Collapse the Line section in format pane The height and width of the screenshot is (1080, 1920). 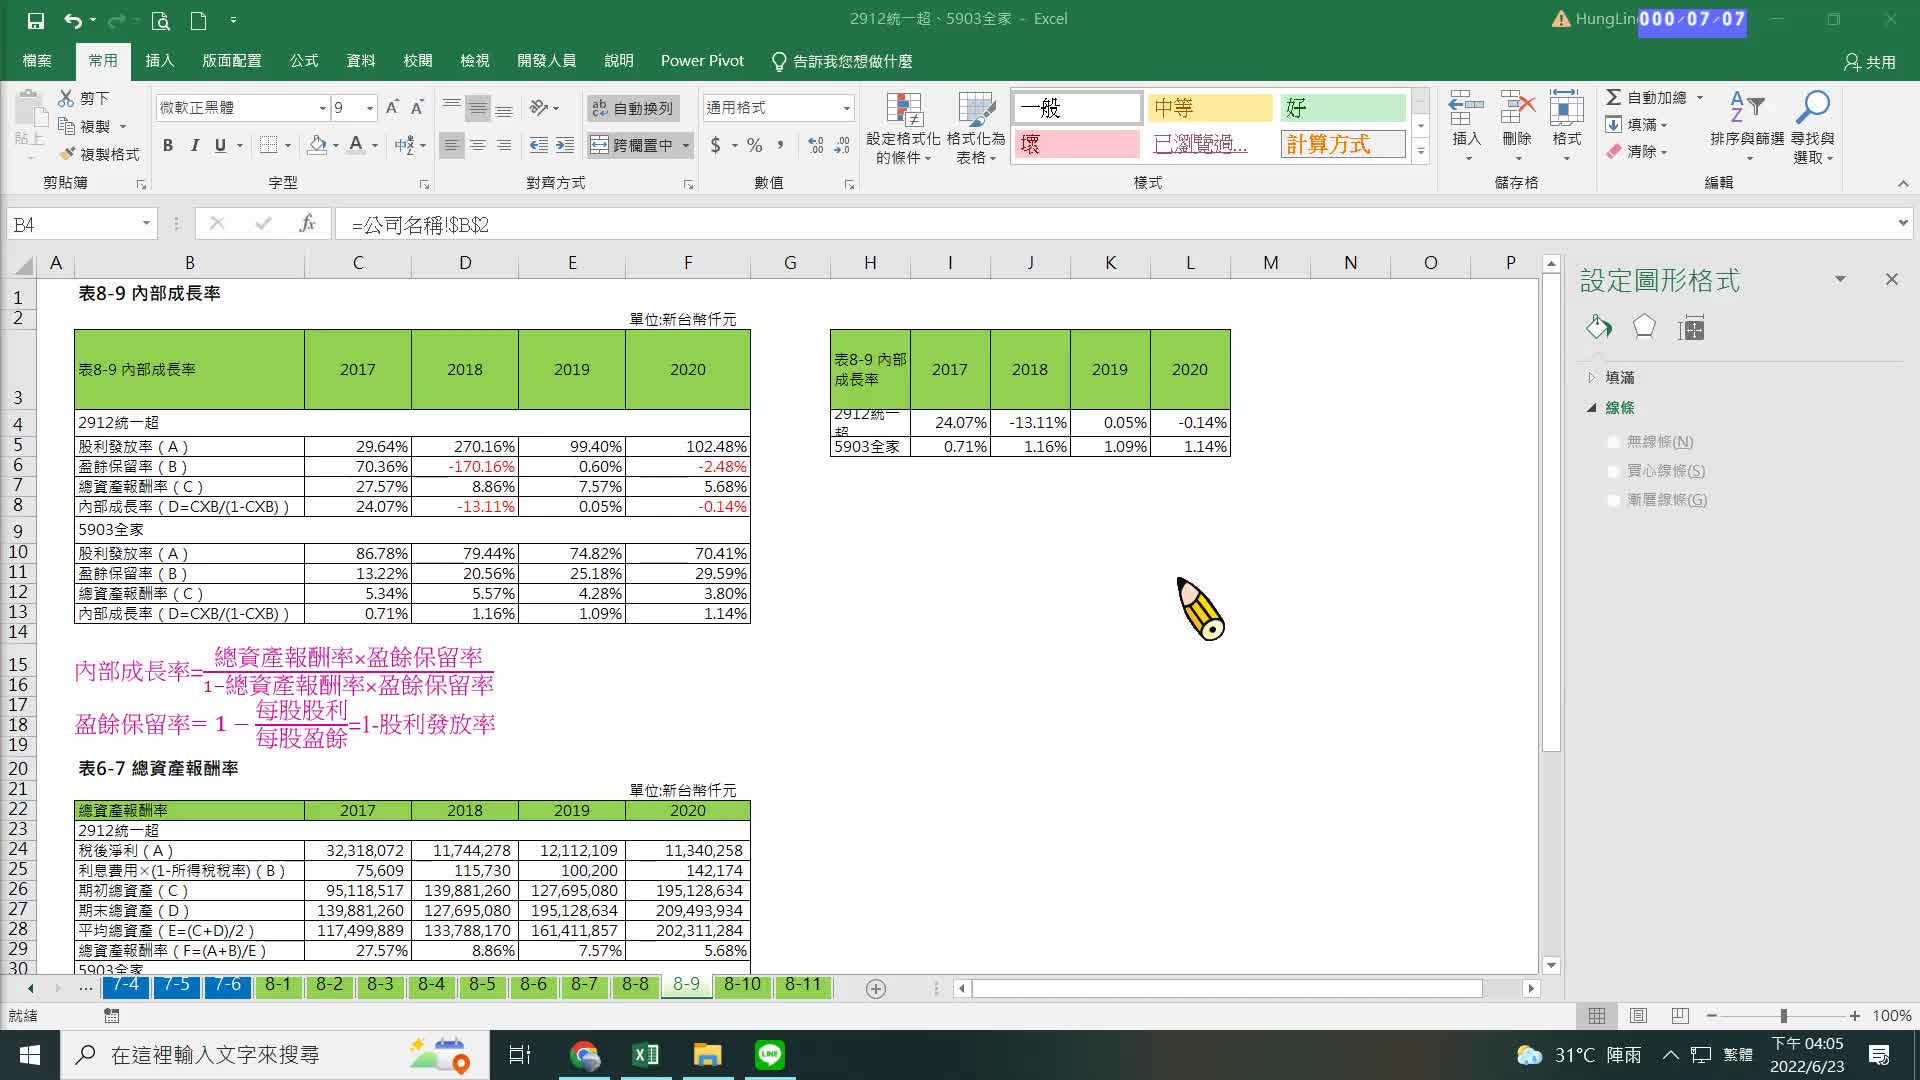(1592, 408)
